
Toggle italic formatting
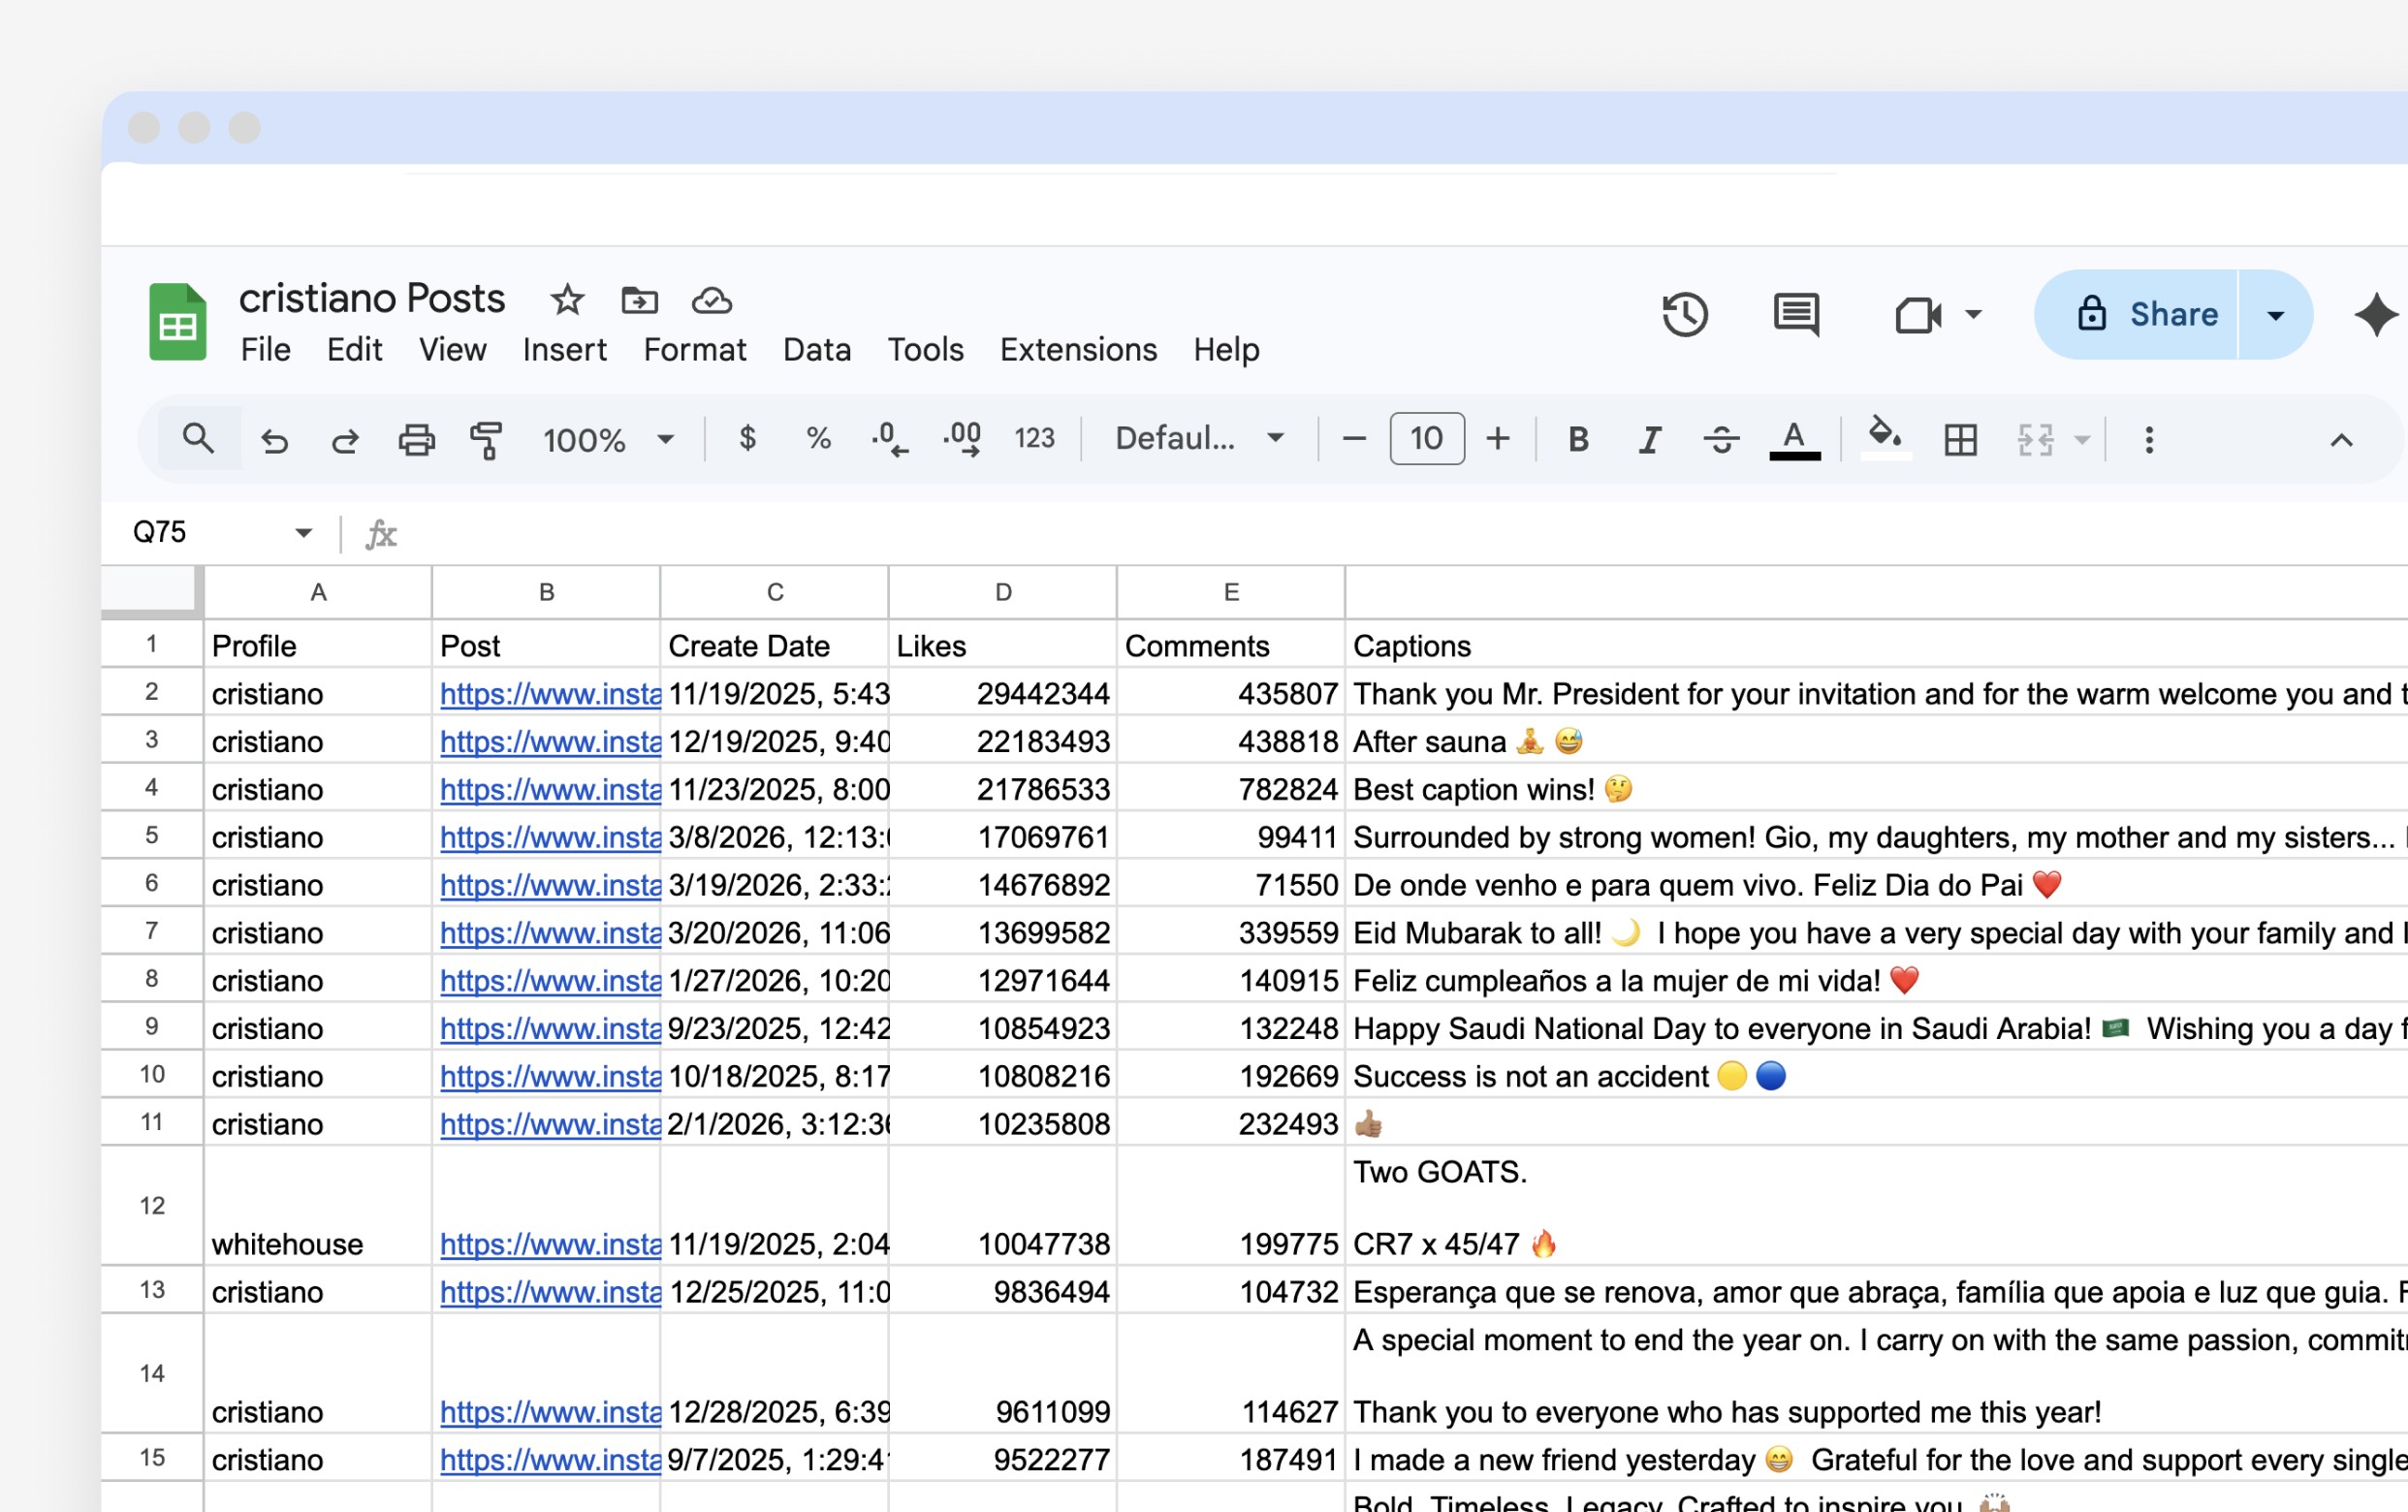pos(1649,439)
